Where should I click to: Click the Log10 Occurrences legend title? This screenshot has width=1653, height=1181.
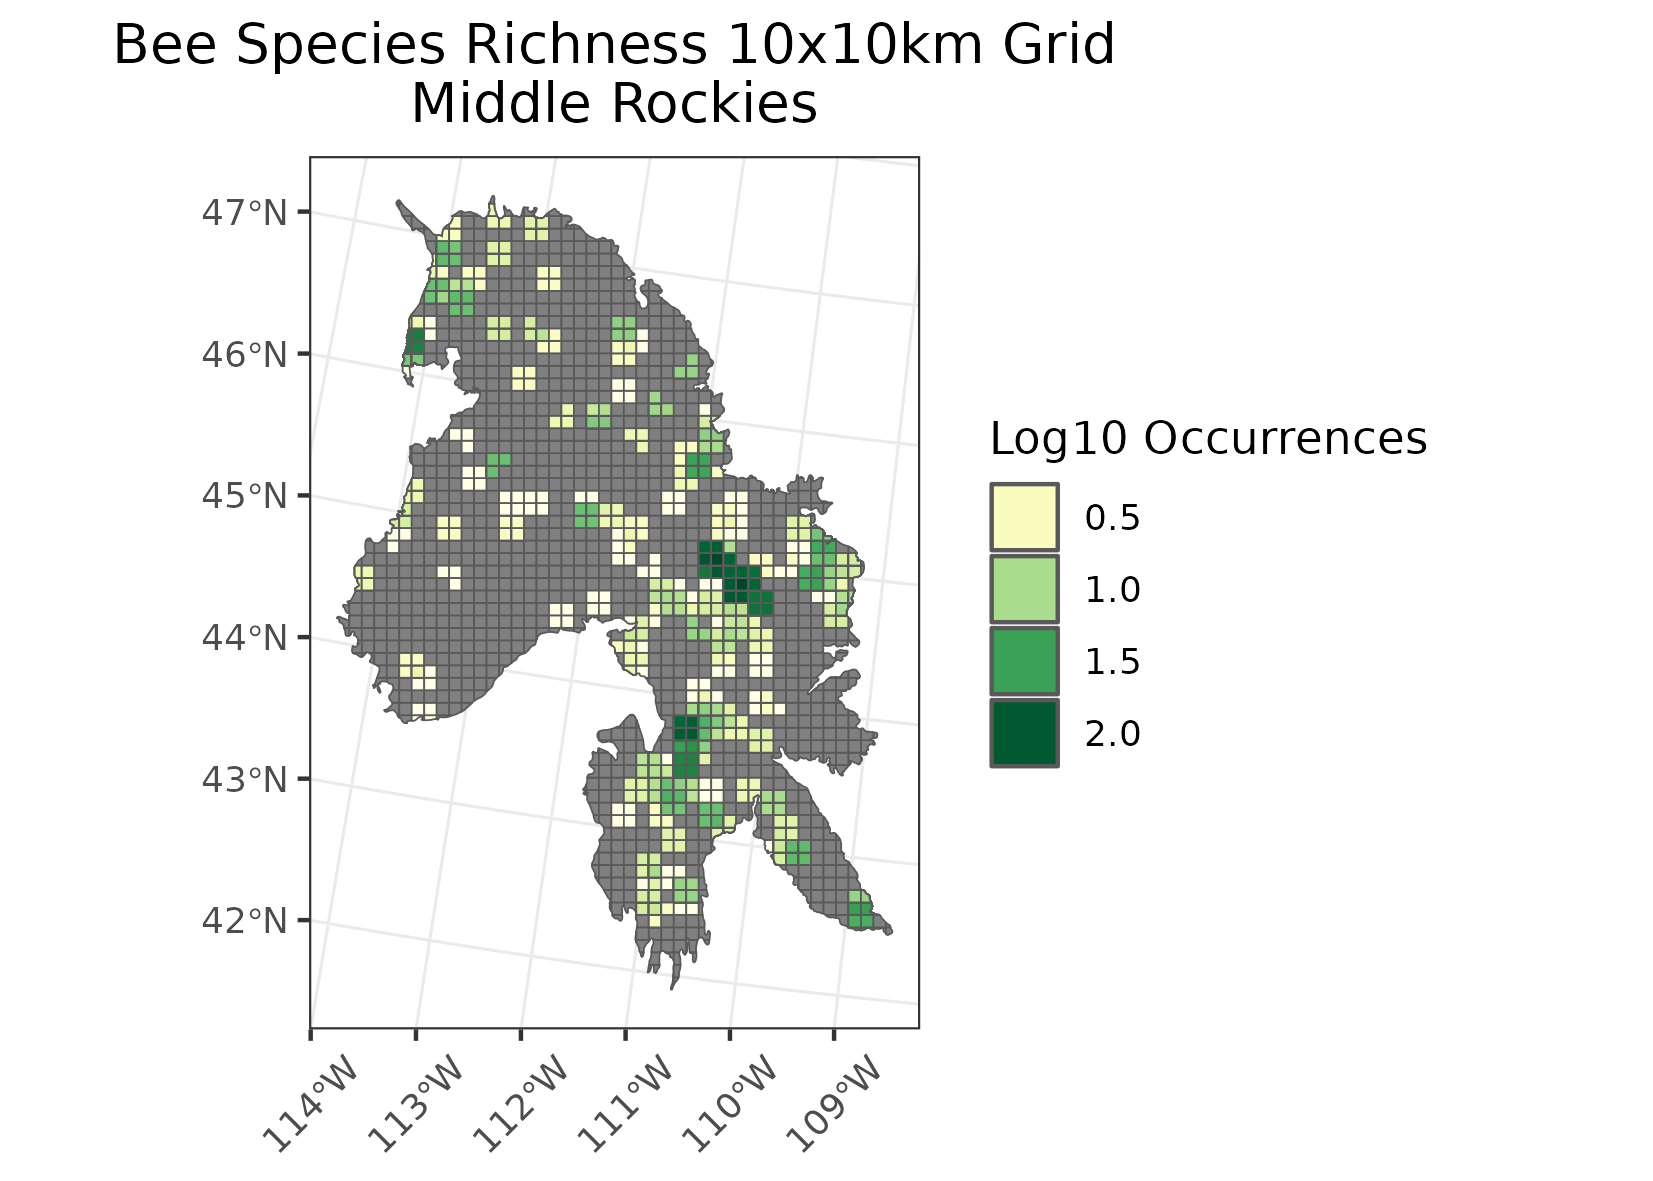tap(1207, 439)
